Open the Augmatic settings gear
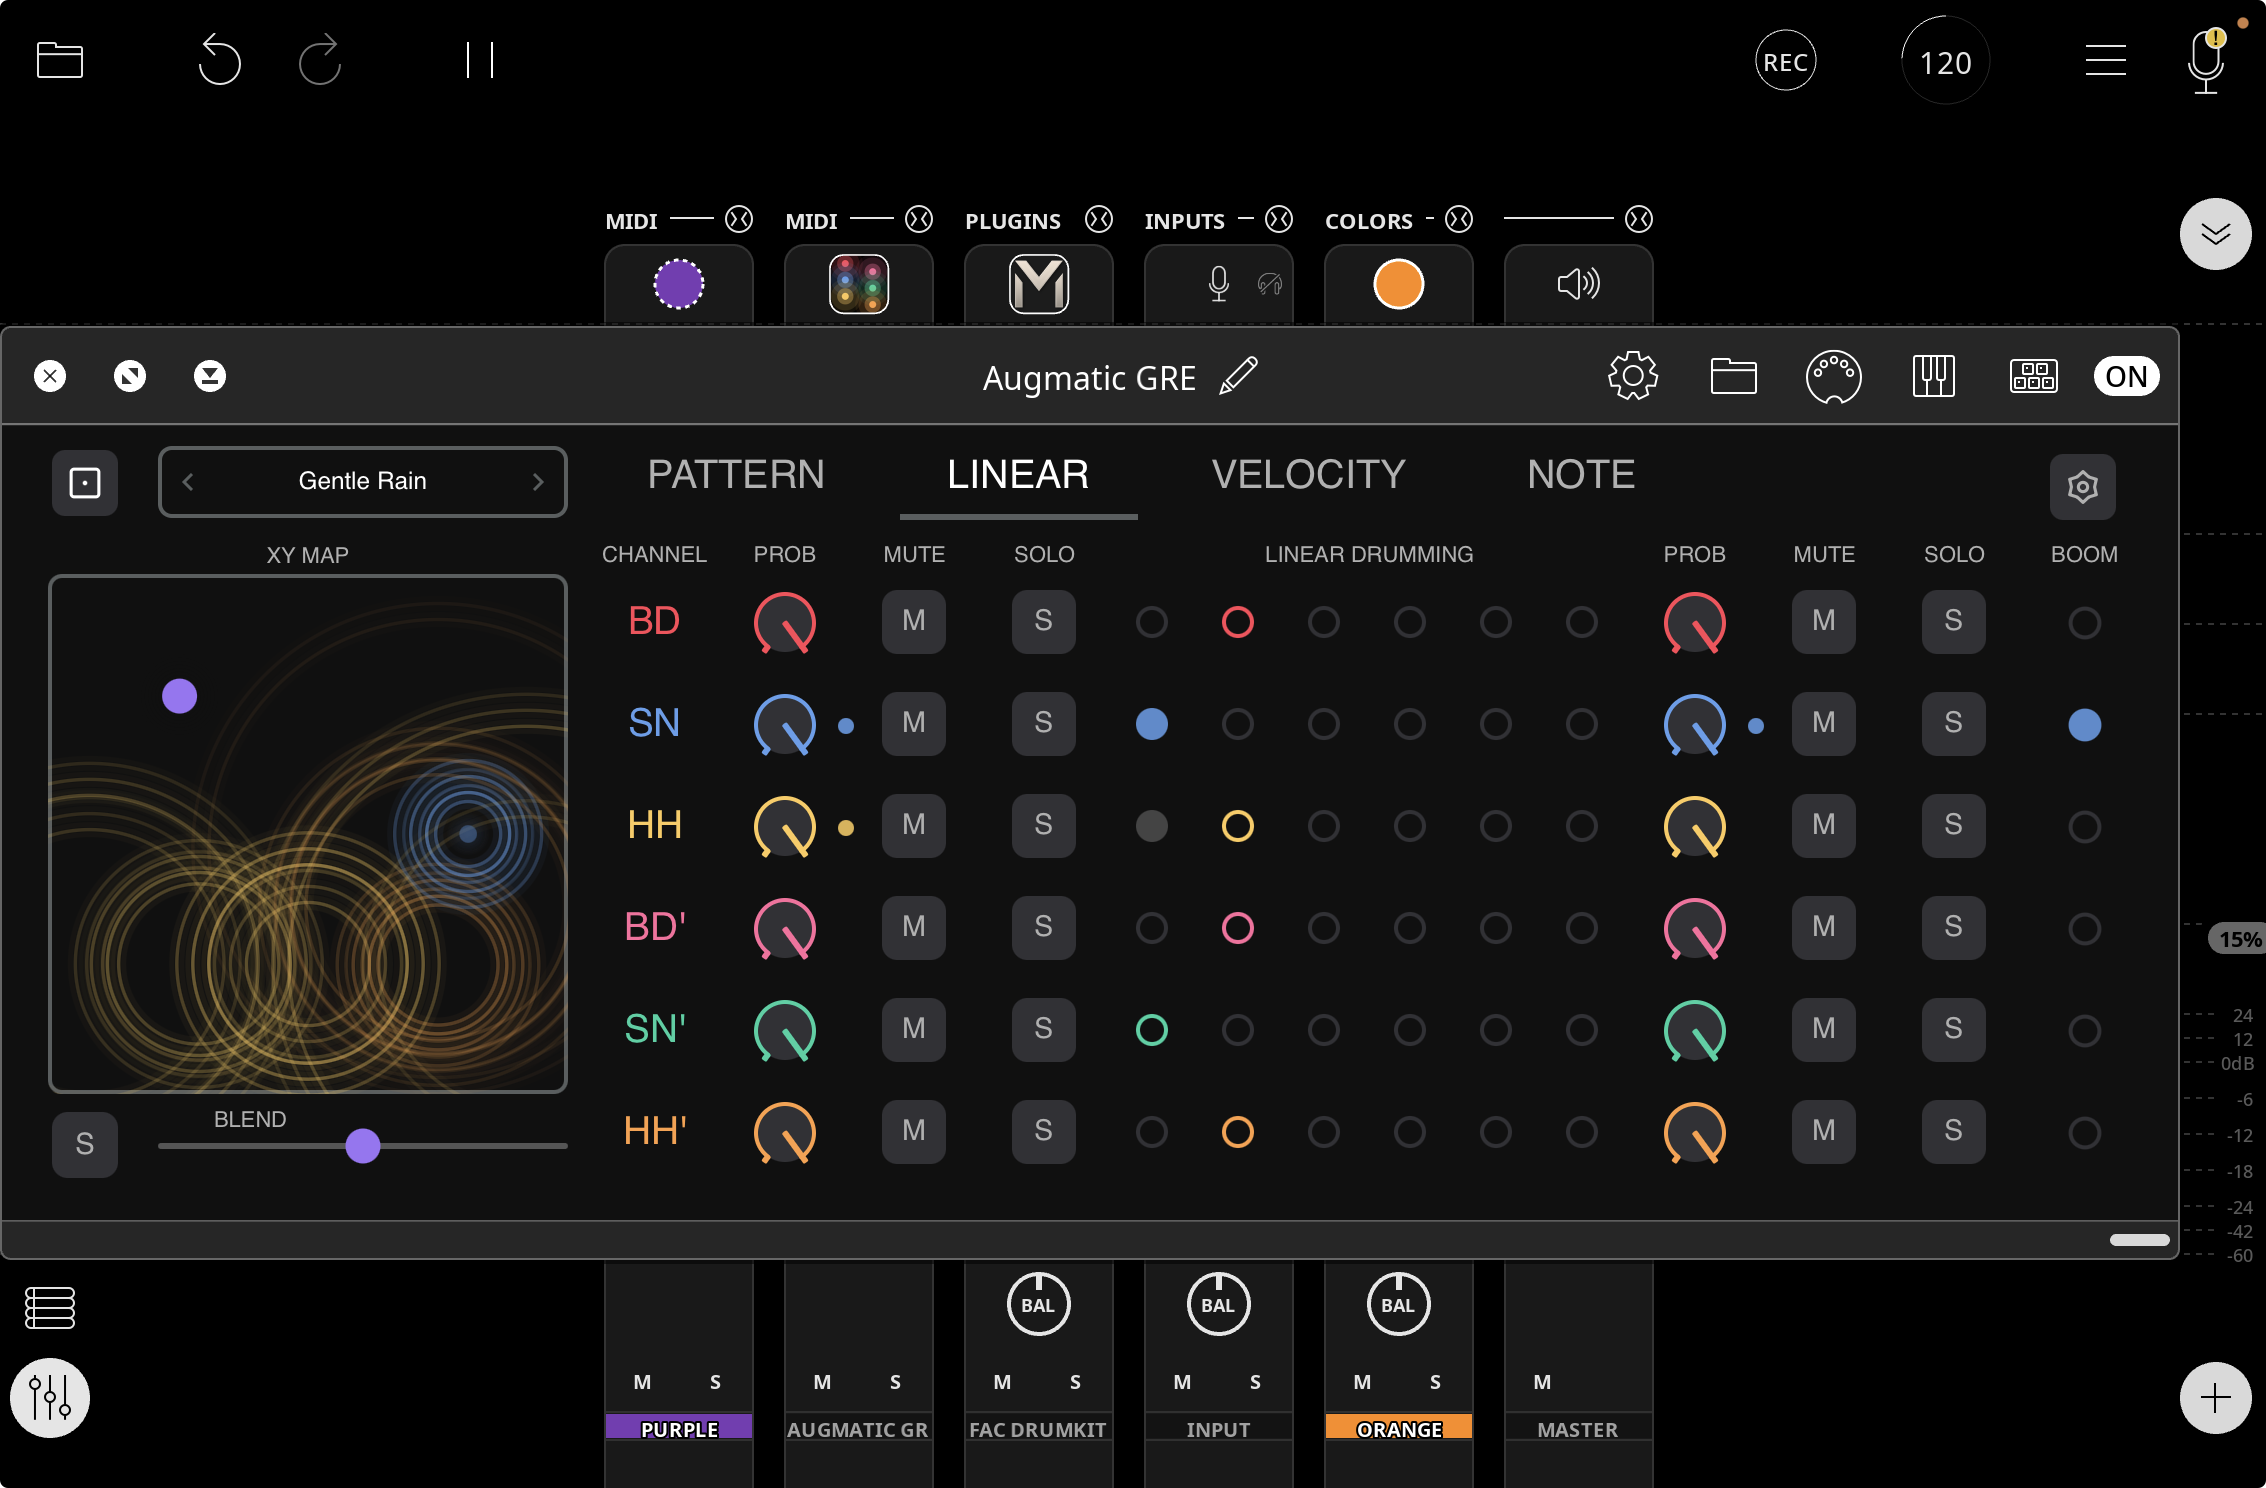2266x1488 pixels. (x=1632, y=377)
